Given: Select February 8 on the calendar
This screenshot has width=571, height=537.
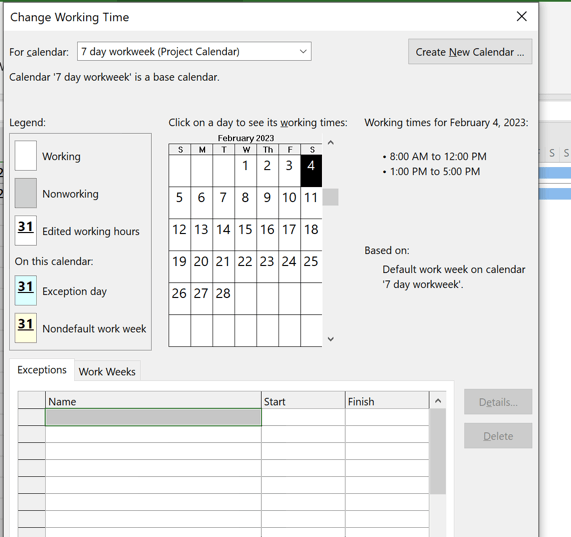Looking at the screenshot, I should tap(245, 202).
